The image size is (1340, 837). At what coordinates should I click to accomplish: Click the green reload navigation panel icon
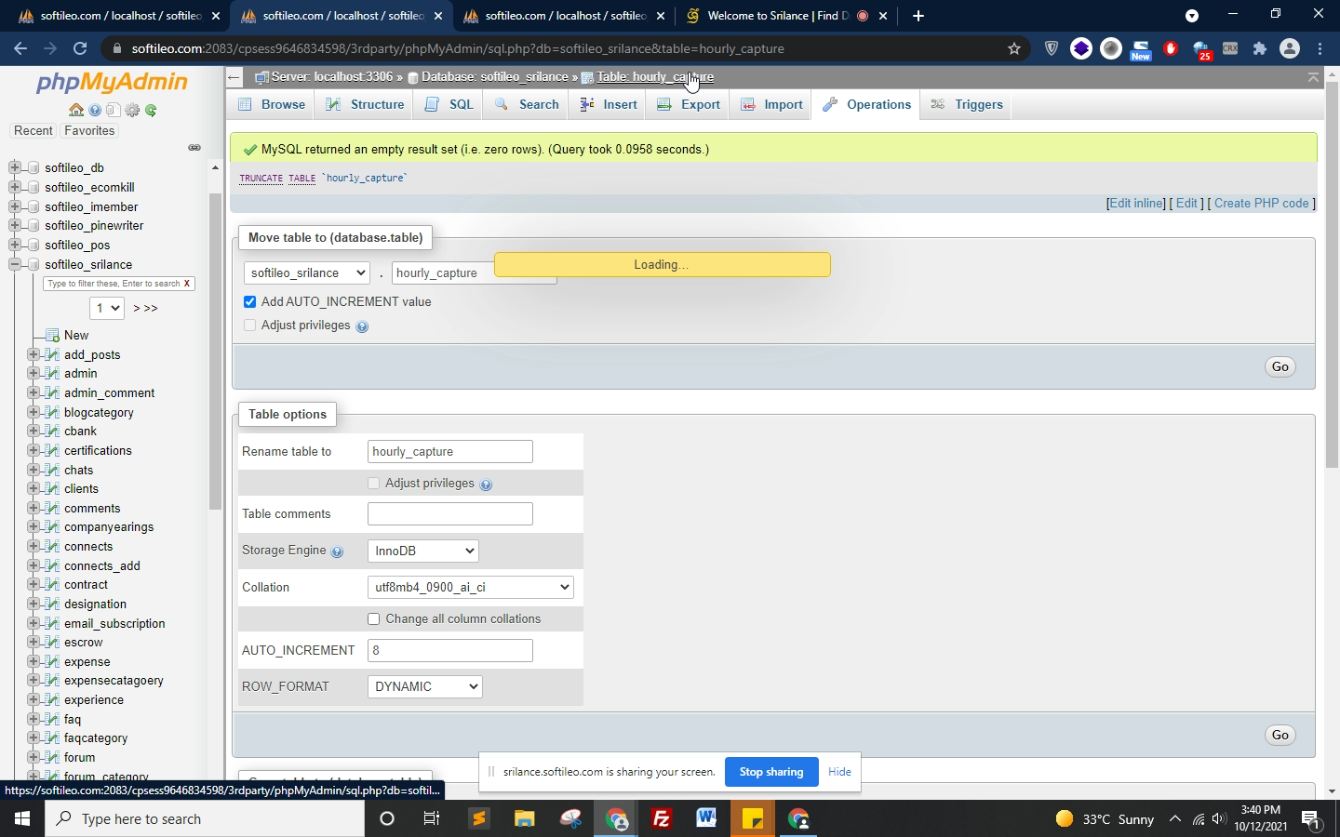click(x=151, y=110)
